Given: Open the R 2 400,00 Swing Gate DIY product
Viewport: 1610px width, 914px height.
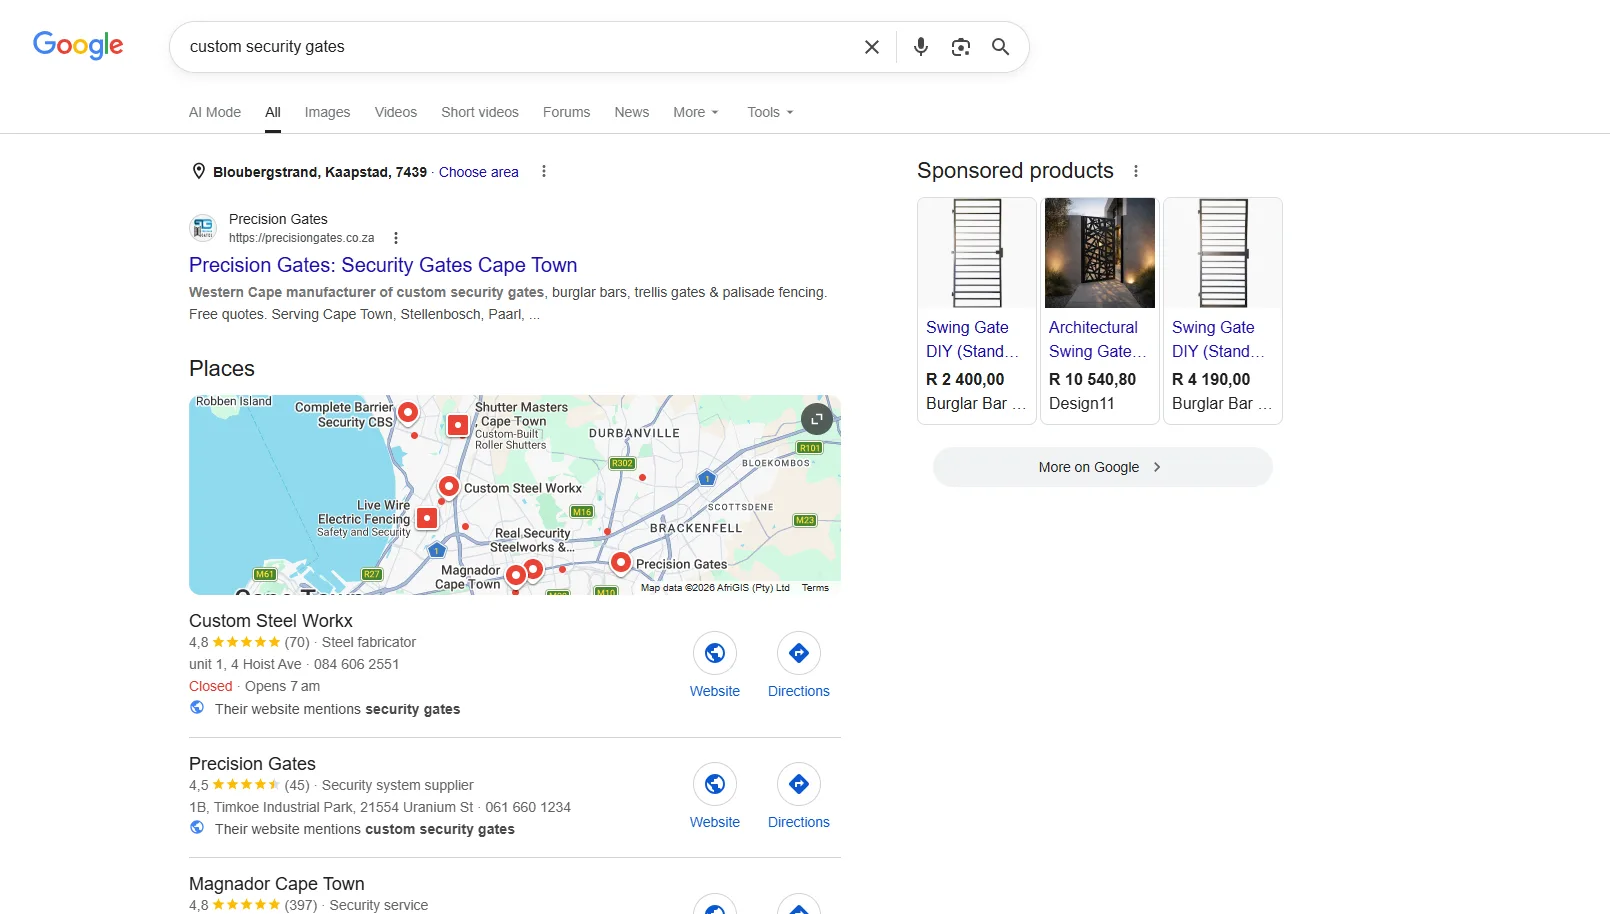Looking at the screenshot, I should (x=977, y=311).
